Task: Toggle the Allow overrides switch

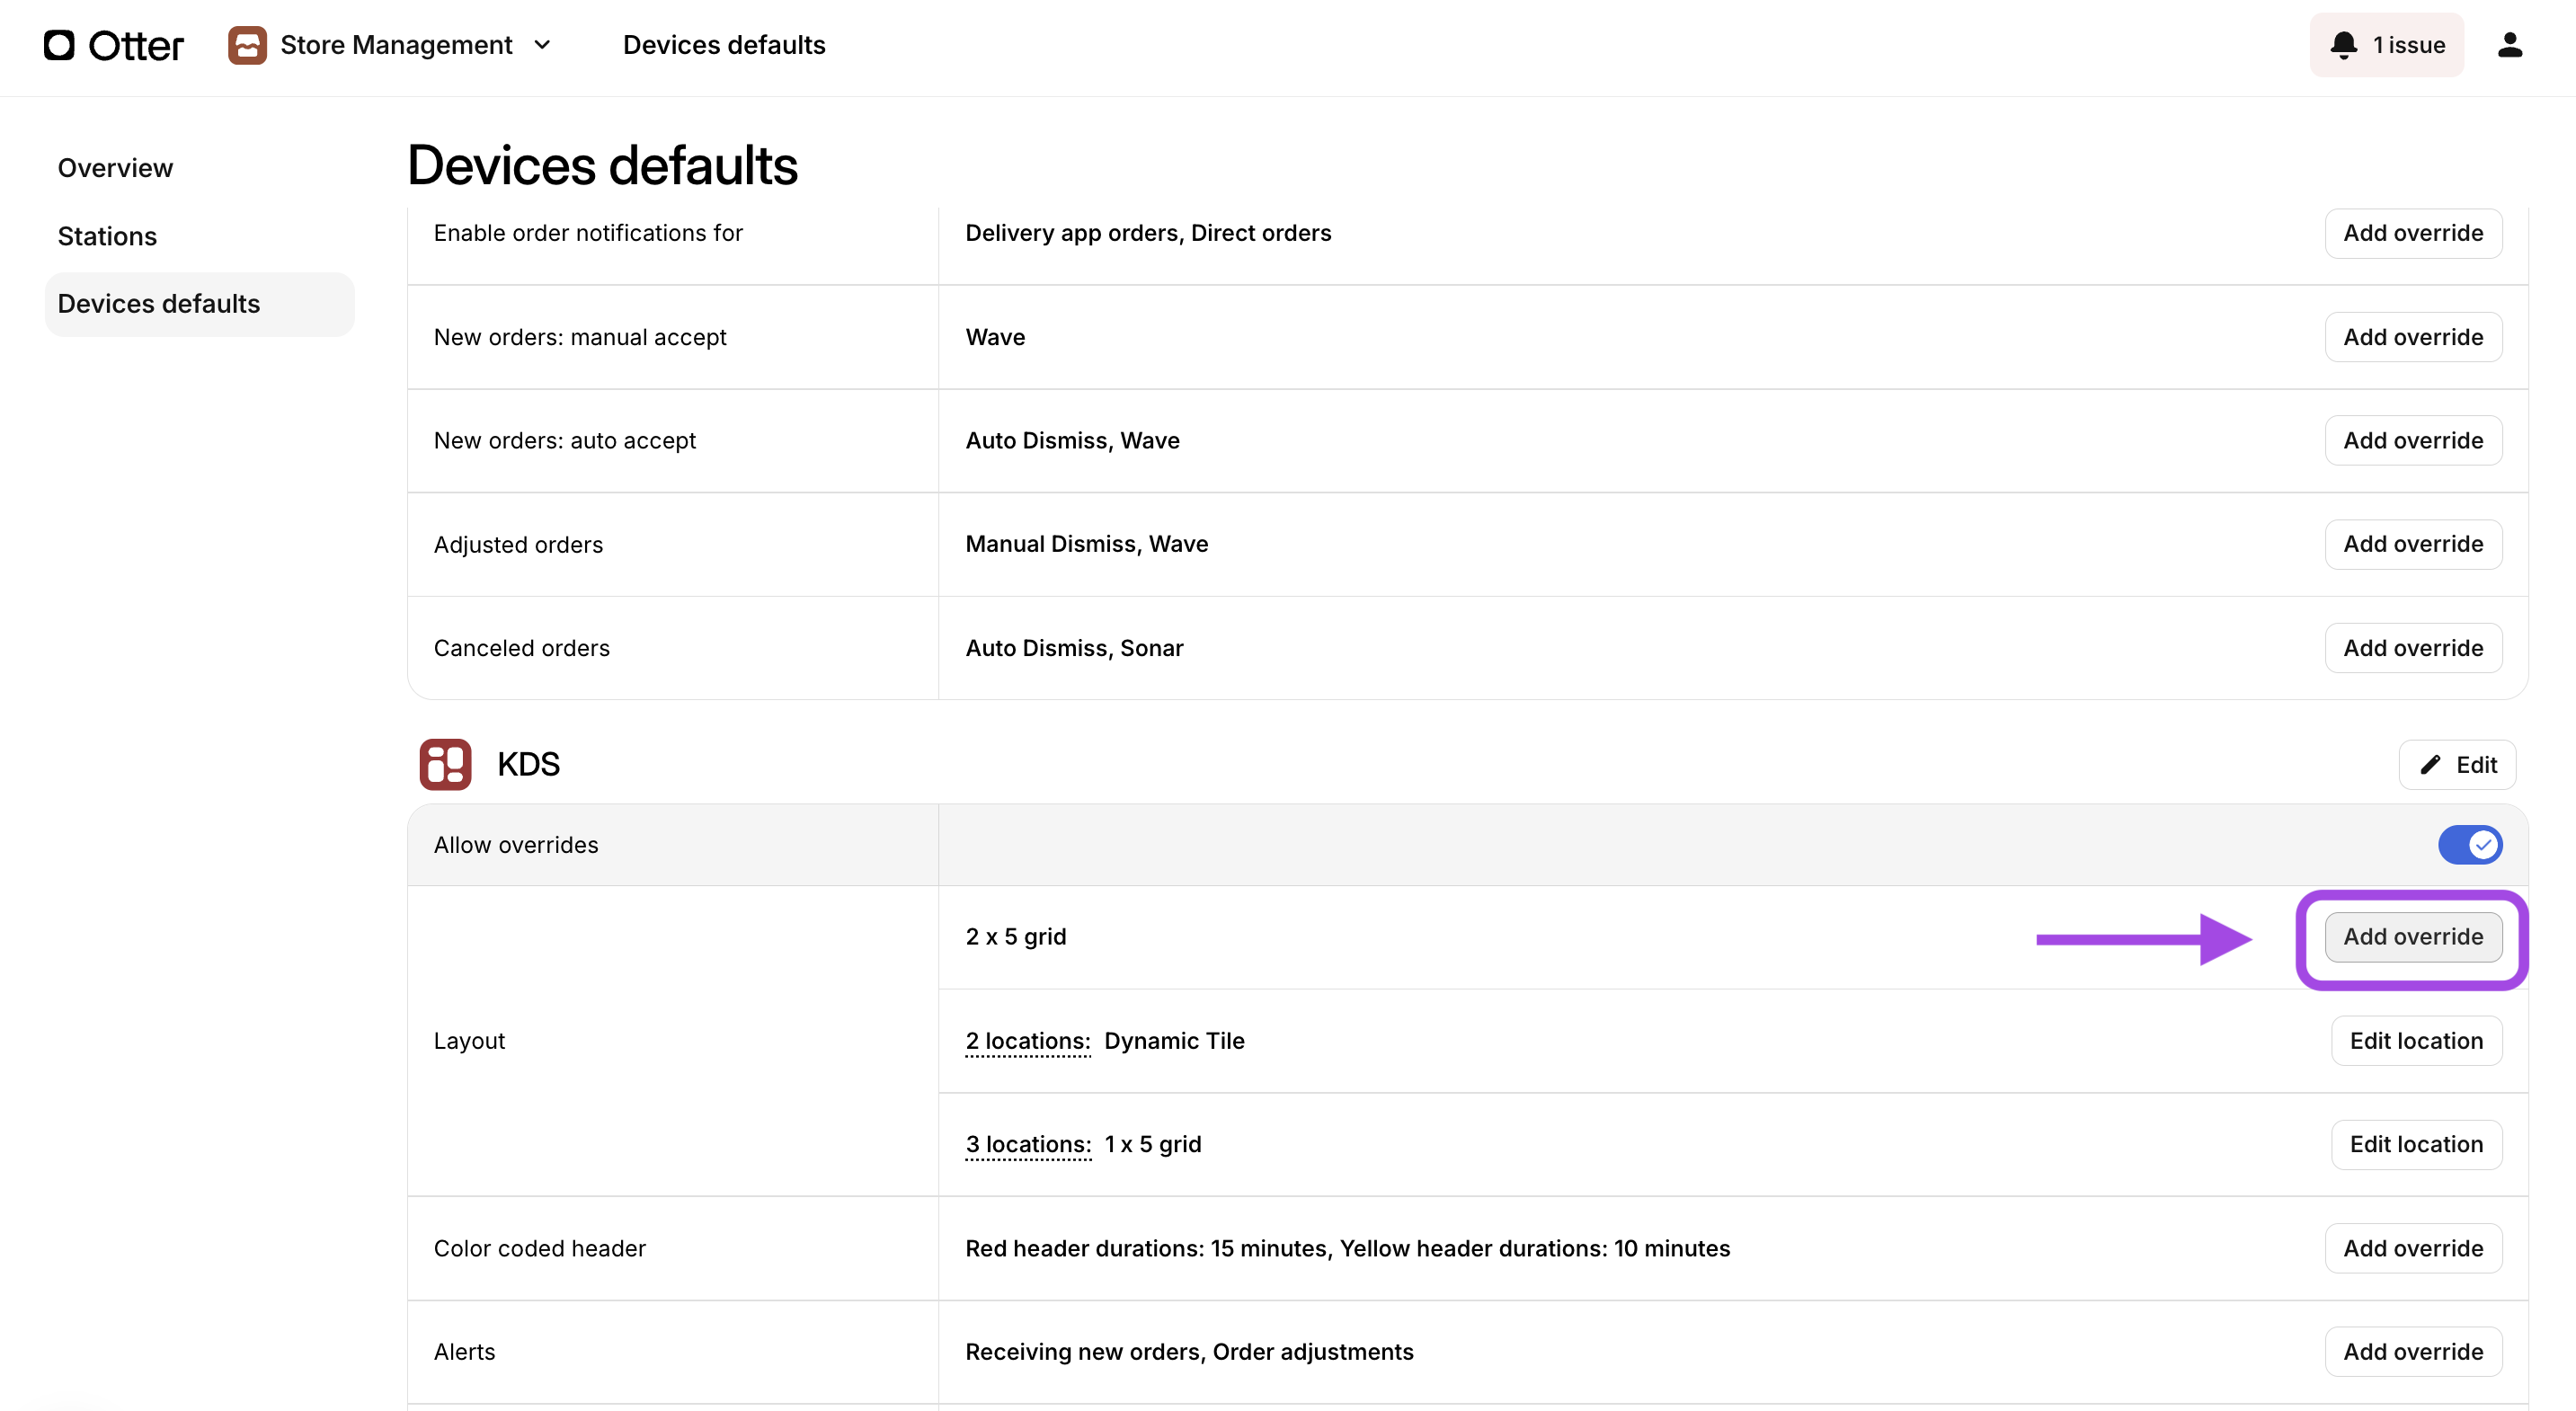Action: [2469, 845]
